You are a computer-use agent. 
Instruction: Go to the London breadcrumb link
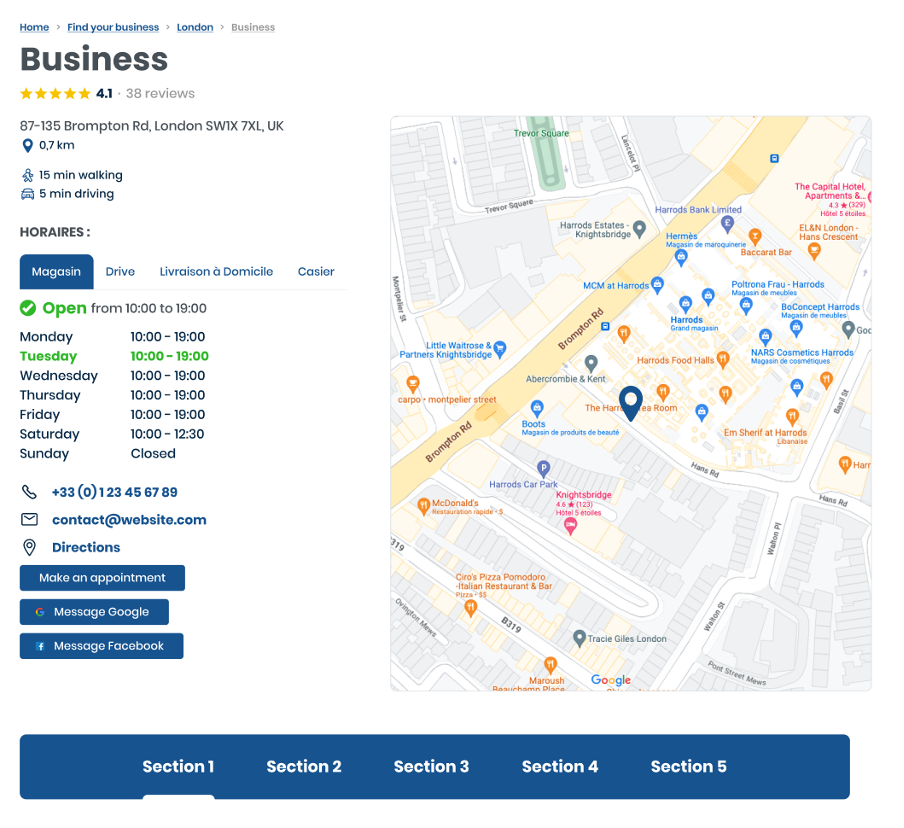point(195,27)
